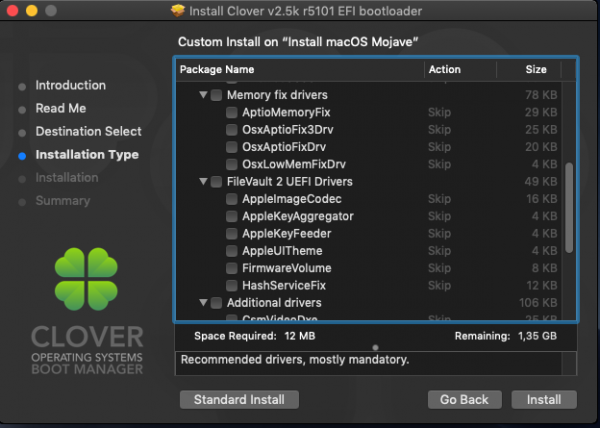Image resolution: width=600 pixels, height=428 pixels.
Task: Select the OsxAptioFix3Drv row label
Action: tap(288, 130)
